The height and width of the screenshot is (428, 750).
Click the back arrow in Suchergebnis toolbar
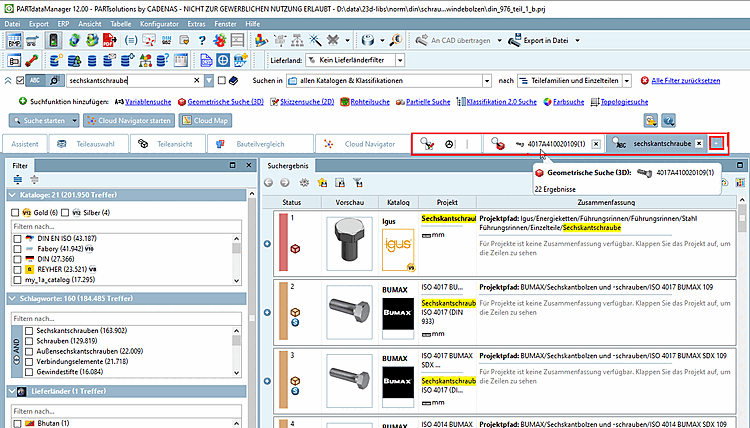(x=268, y=182)
